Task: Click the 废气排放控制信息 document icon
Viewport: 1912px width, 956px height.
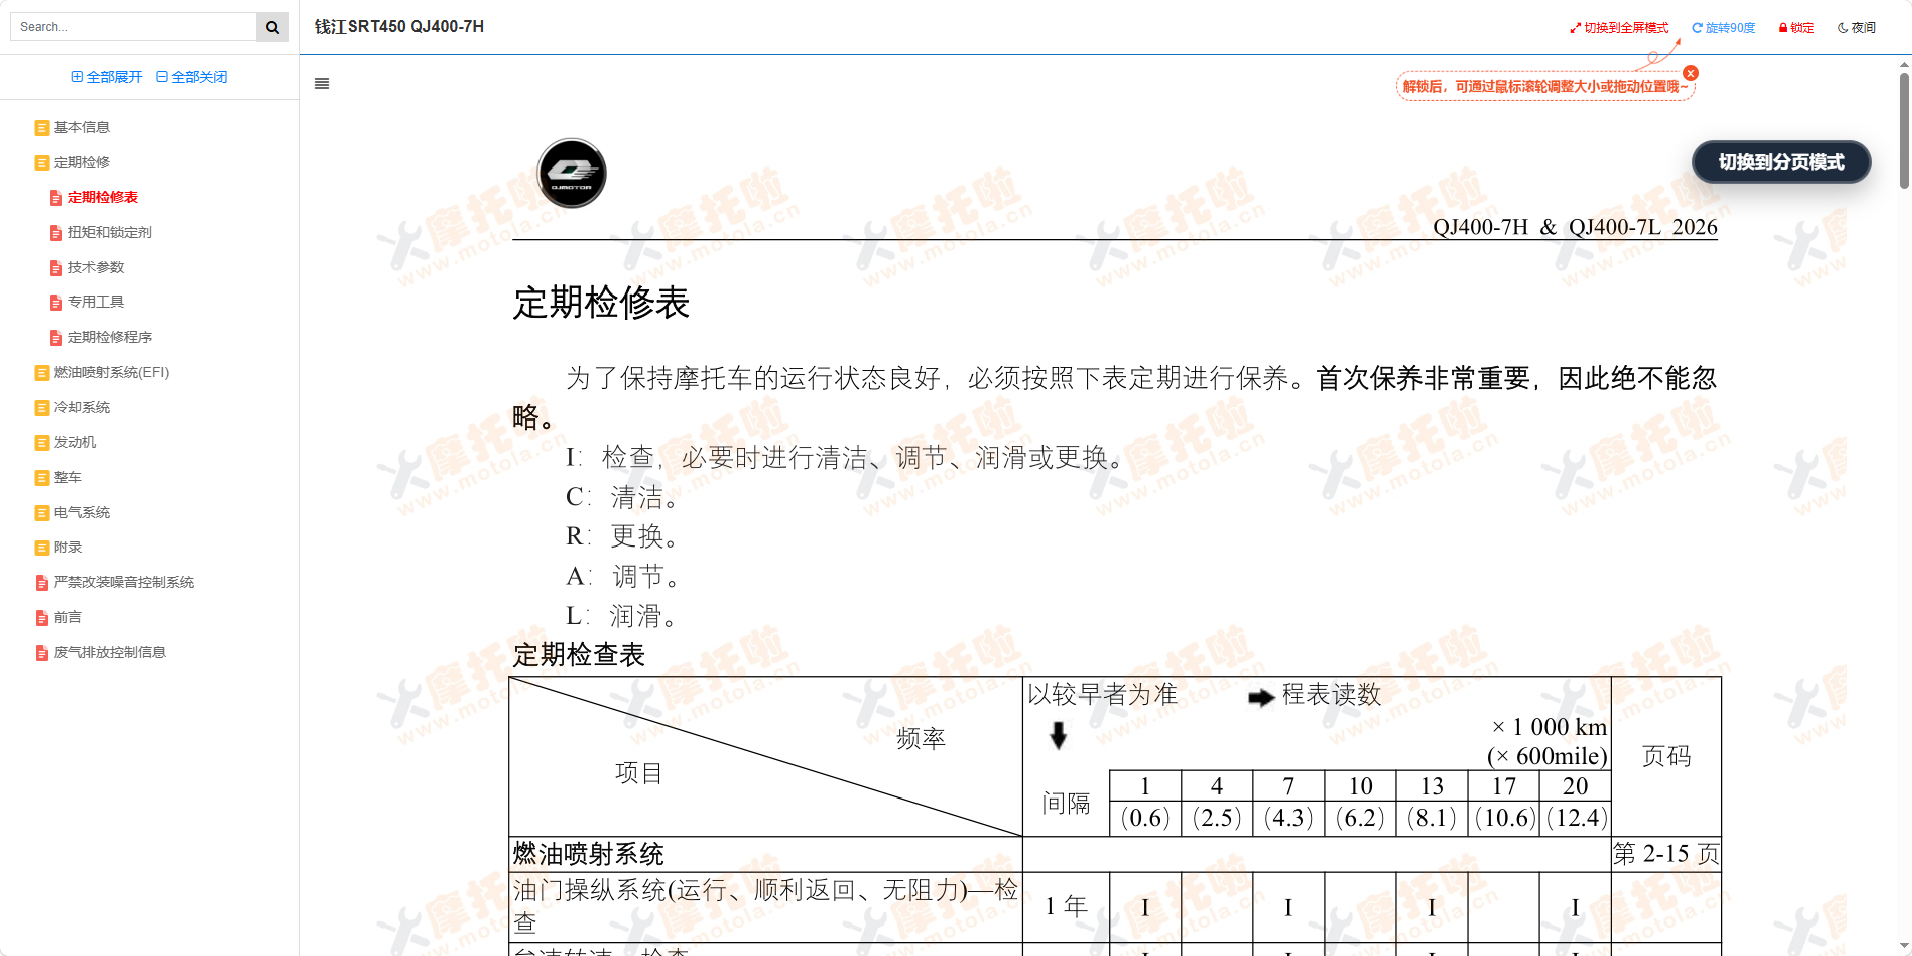Action: (x=42, y=653)
